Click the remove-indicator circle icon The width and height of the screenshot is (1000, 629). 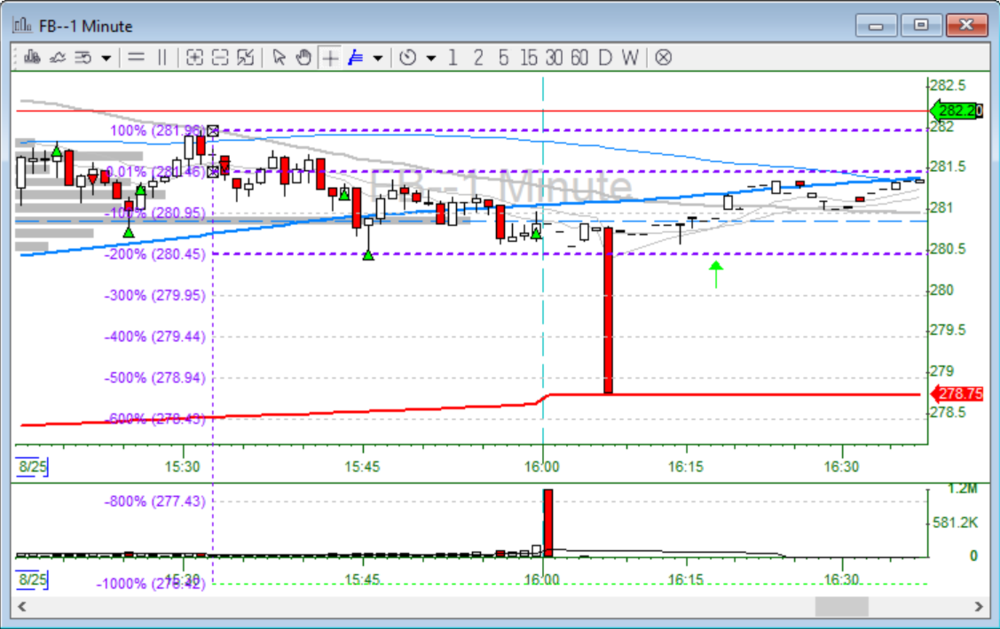click(662, 57)
